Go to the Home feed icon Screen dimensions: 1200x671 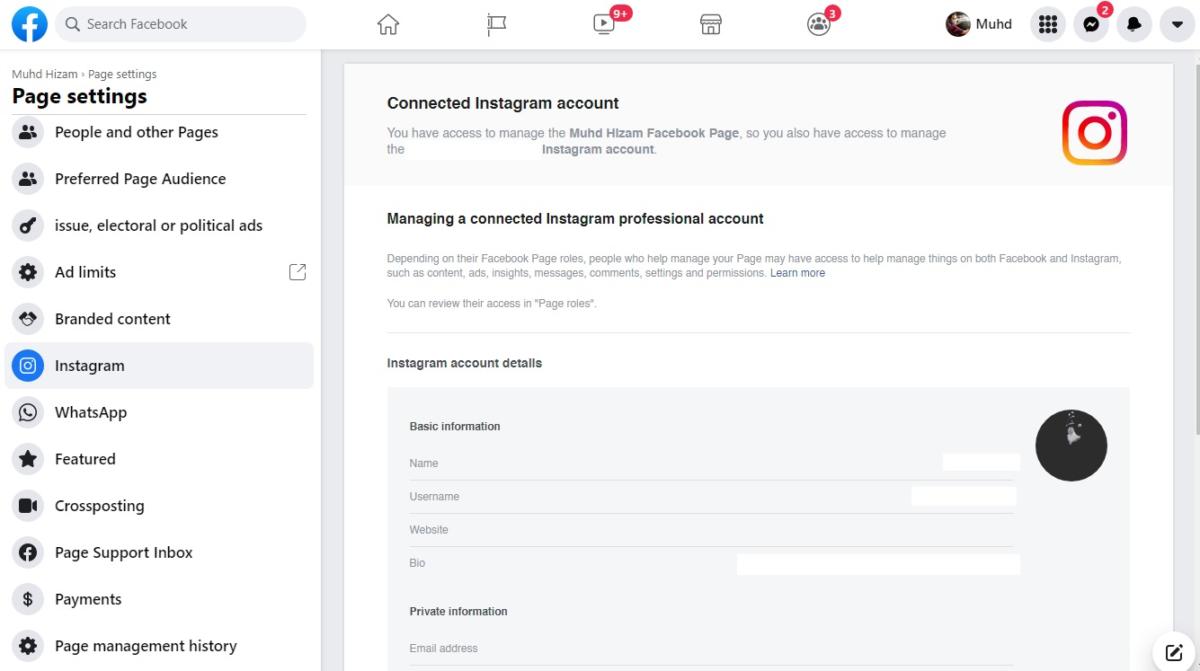point(388,24)
